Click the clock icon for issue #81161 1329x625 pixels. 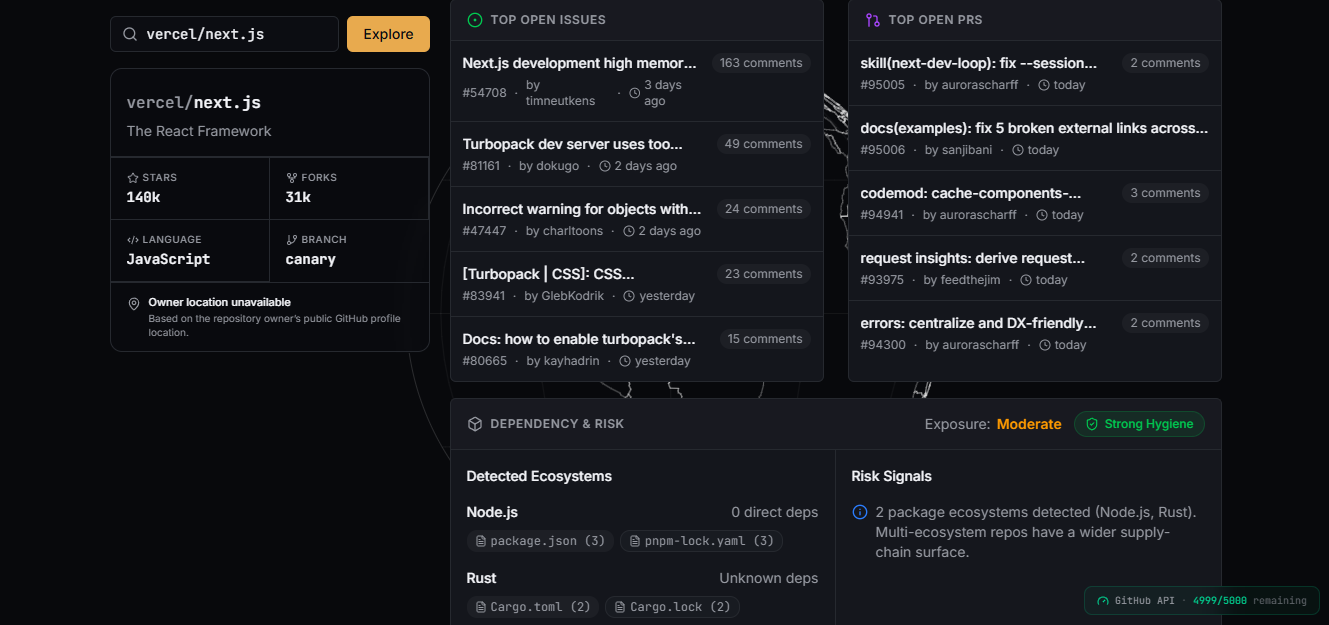(x=605, y=166)
